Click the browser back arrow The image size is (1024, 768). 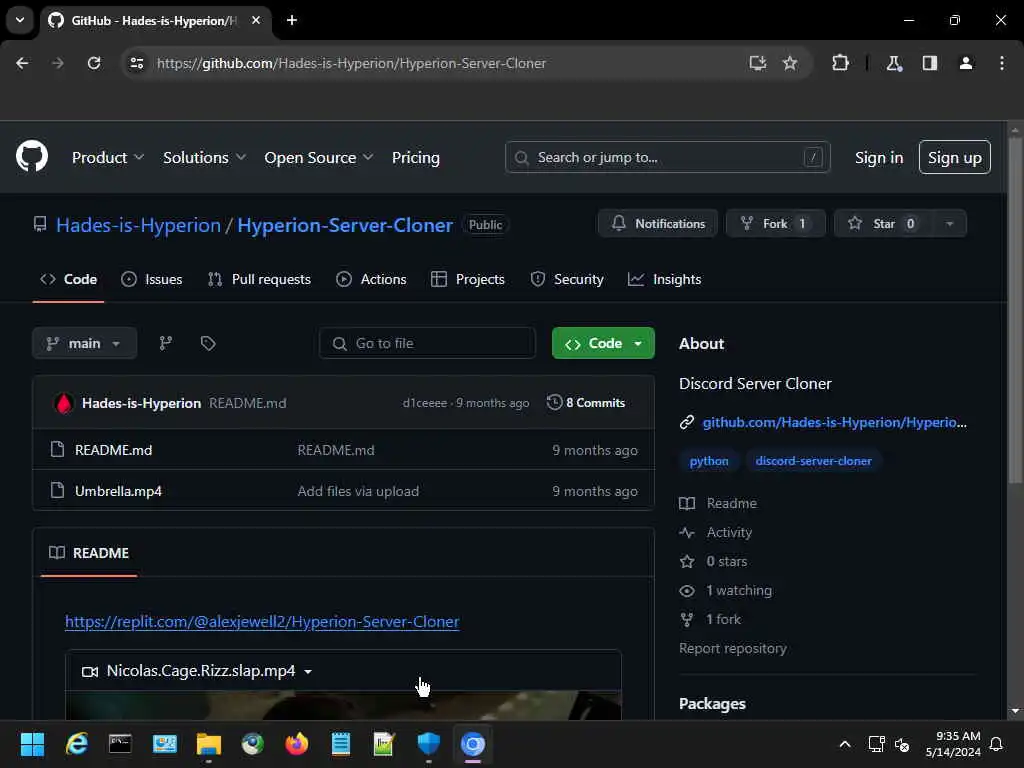pyautogui.click(x=22, y=63)
